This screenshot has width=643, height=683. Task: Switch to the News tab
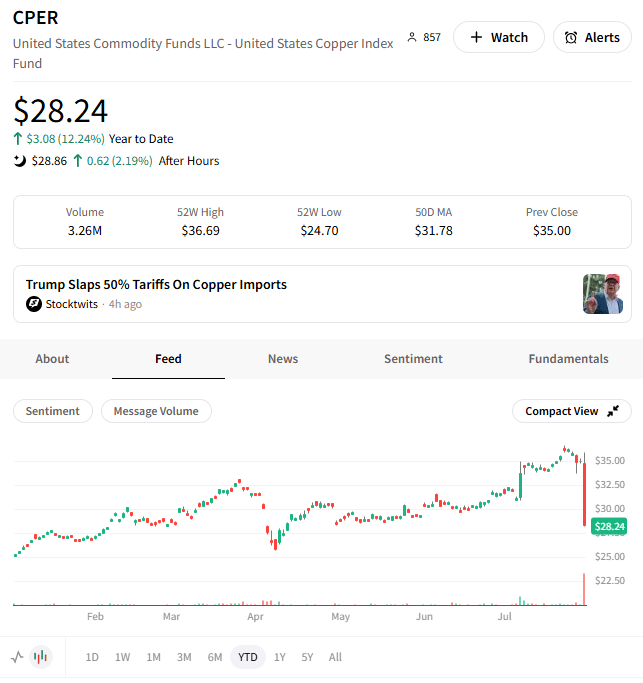tap(283, 359)
